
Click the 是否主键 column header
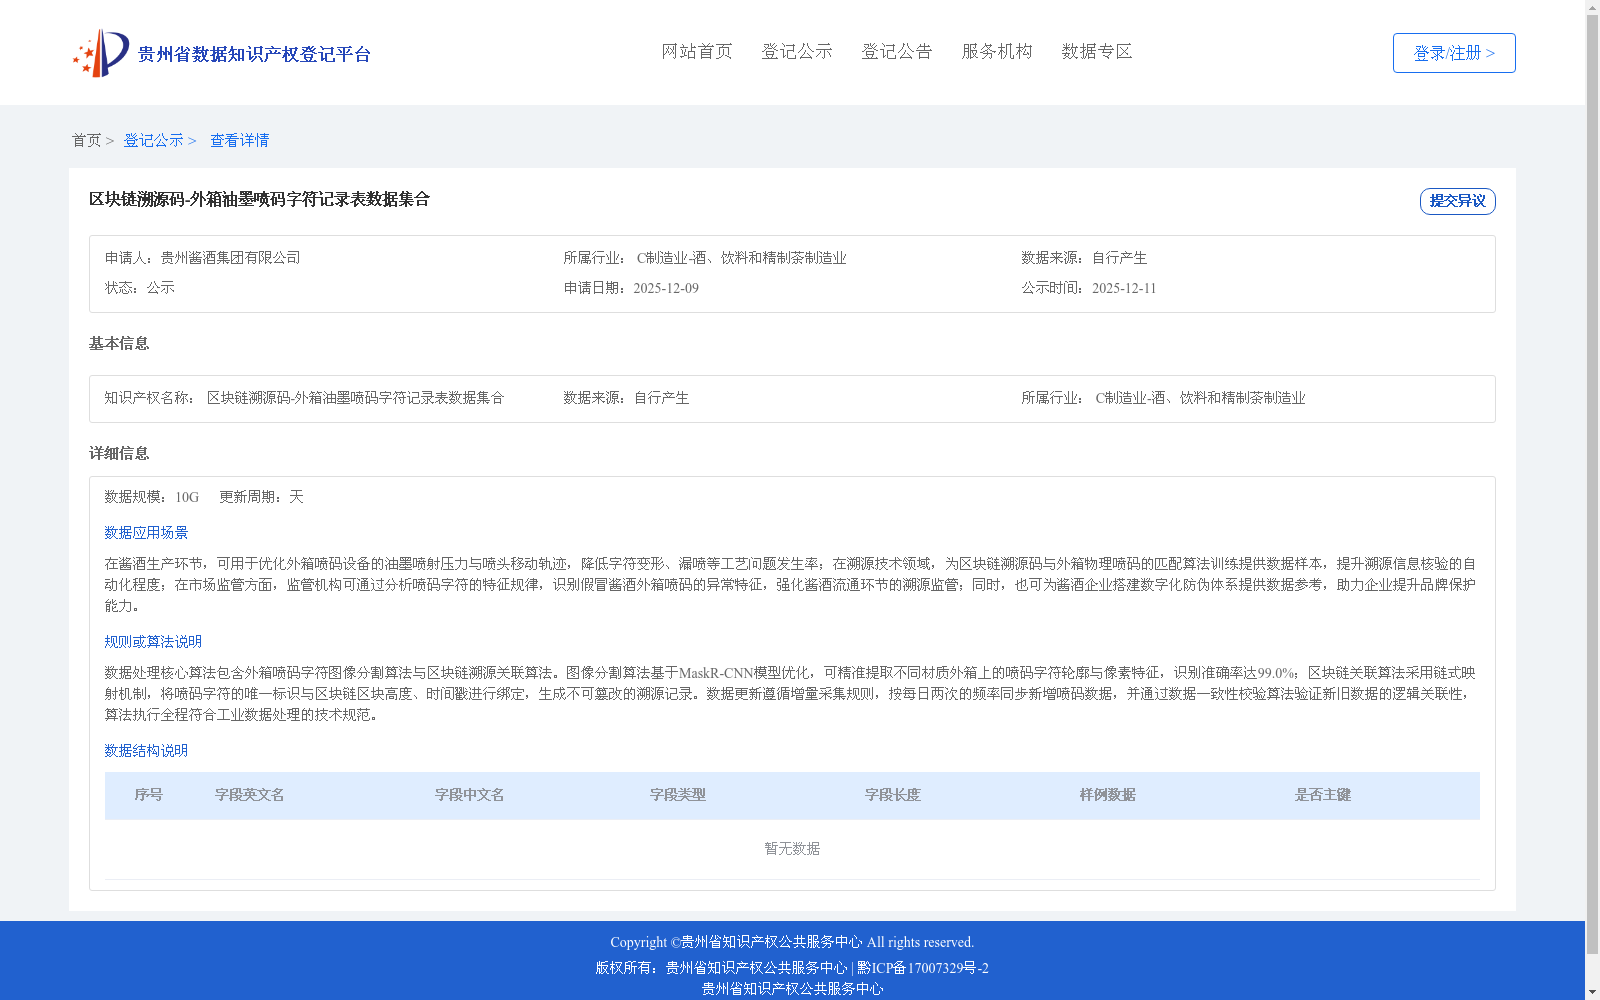(x=1323, y=795)
